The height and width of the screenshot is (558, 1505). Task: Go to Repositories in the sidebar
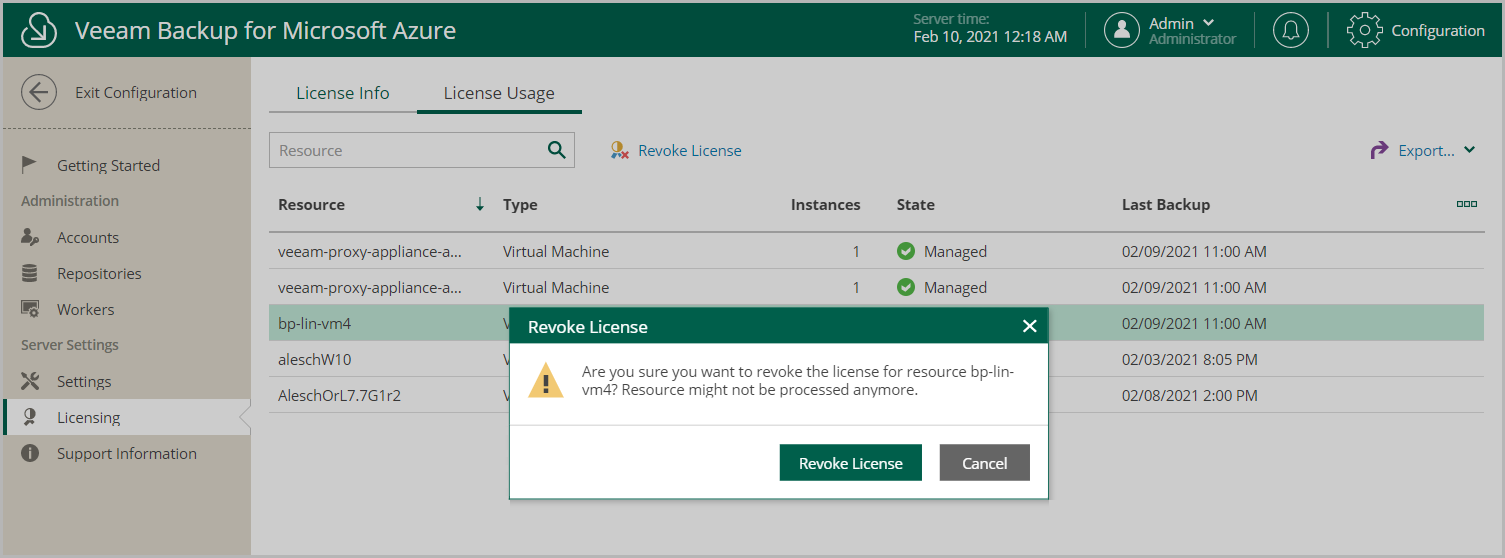tap(99, 273)
